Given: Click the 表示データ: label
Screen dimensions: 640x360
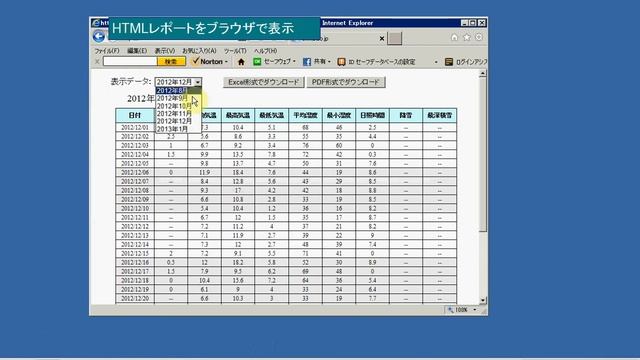Looking at the screenshot, I should pyautogui.click(x=131, y=82).
